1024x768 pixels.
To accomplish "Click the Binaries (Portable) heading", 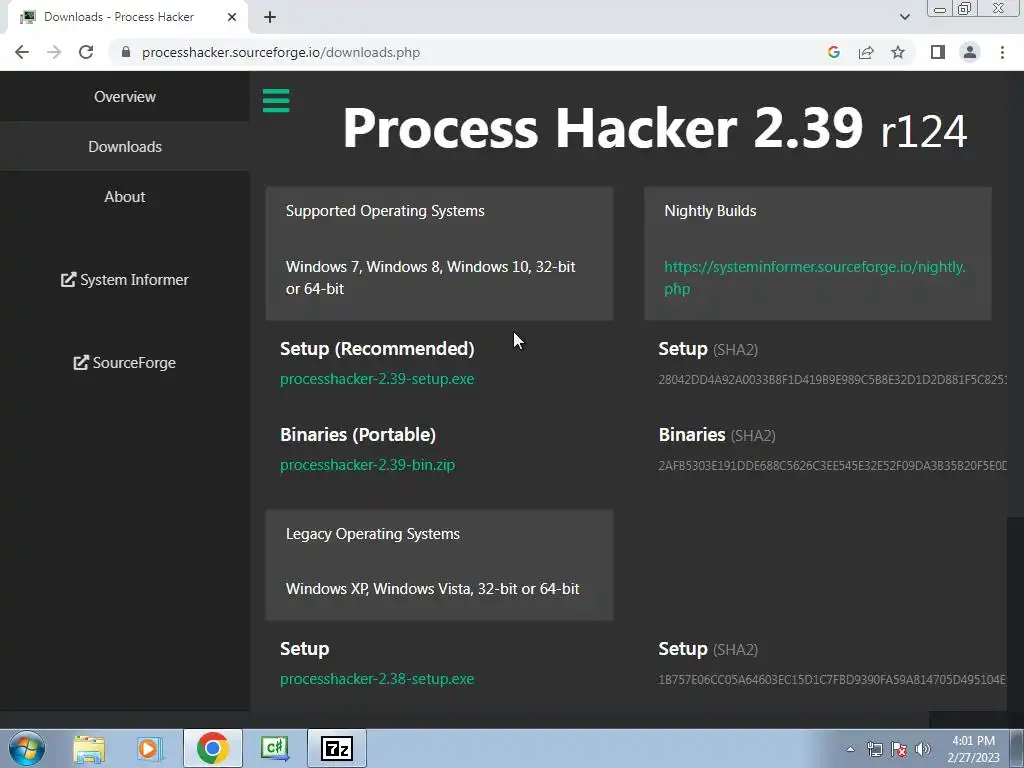I will tap(358, 435).
